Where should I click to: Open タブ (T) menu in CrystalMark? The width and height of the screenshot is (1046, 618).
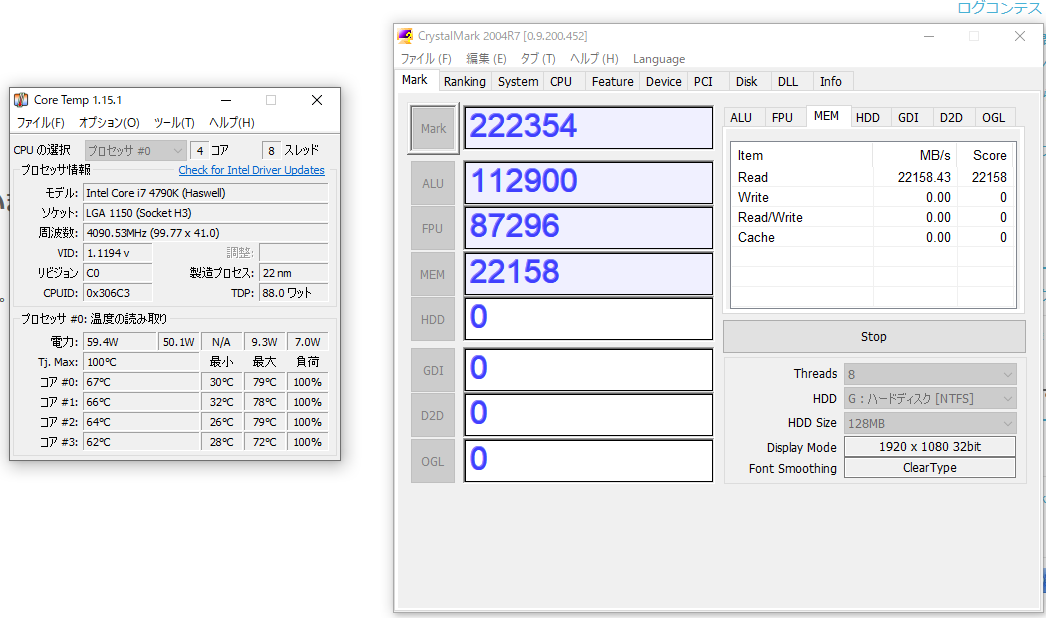(538, 59)
